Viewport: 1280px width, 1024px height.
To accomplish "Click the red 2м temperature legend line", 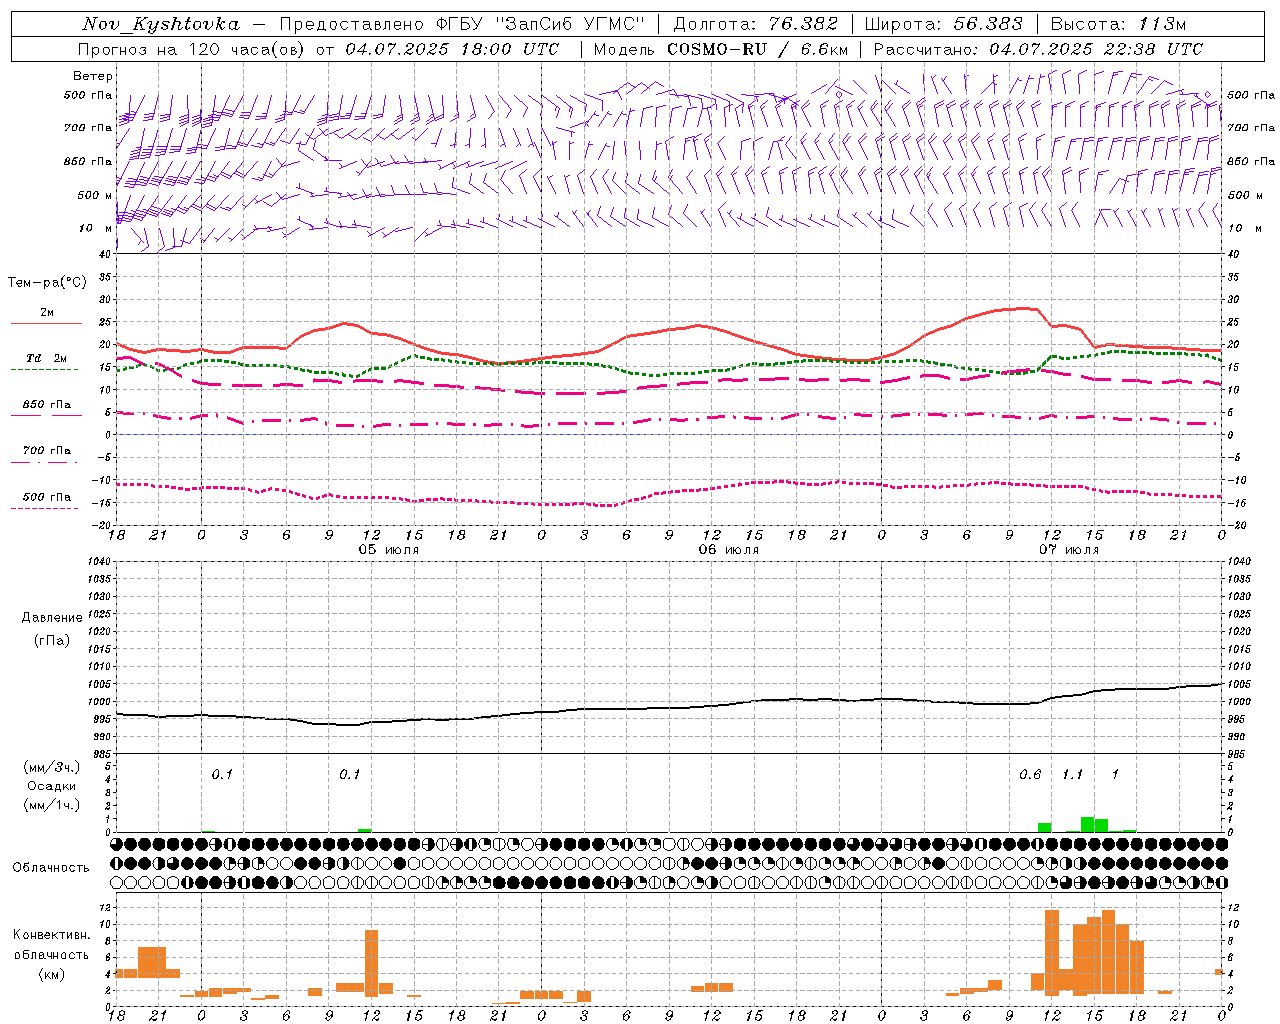I will [46, 323].
